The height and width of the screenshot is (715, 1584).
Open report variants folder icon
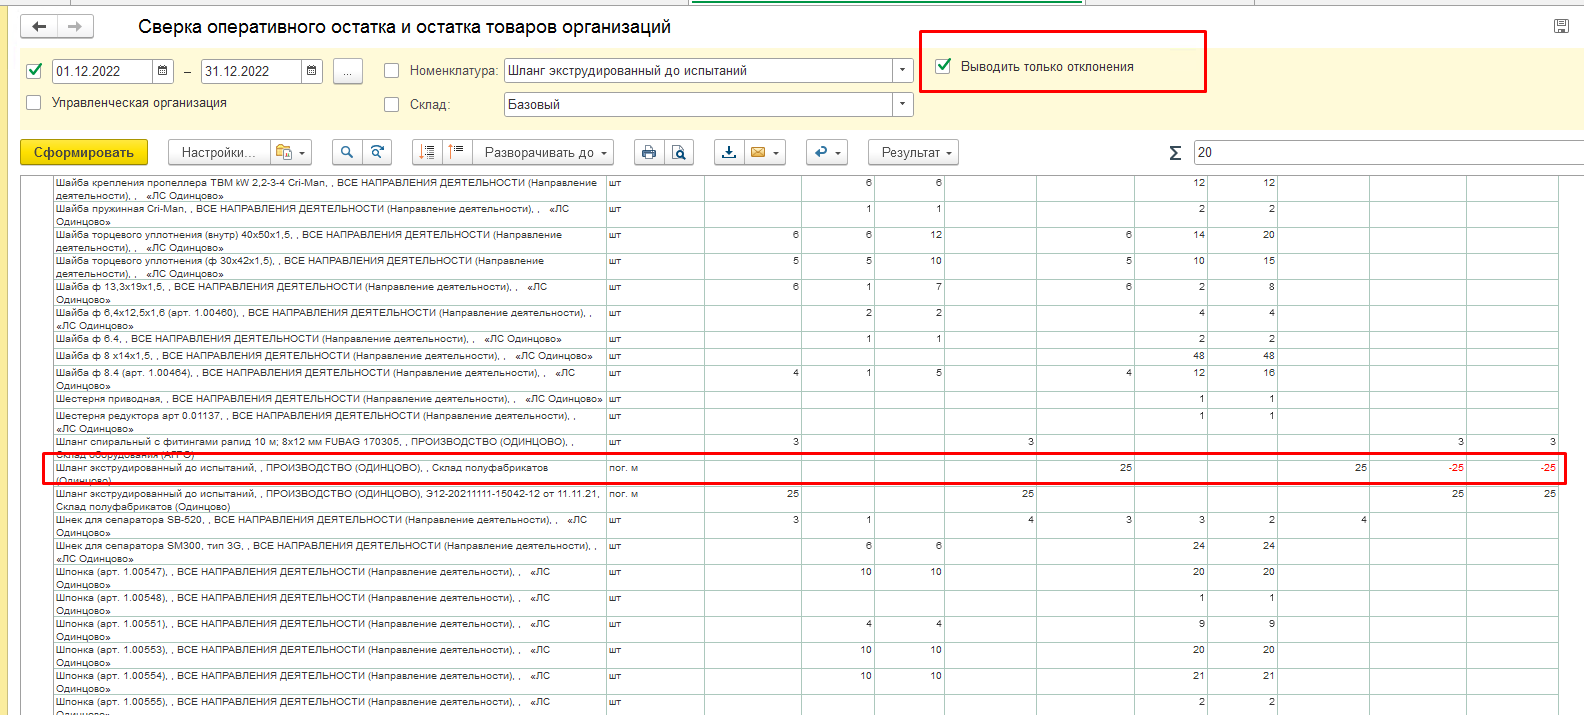pos(284,152)
